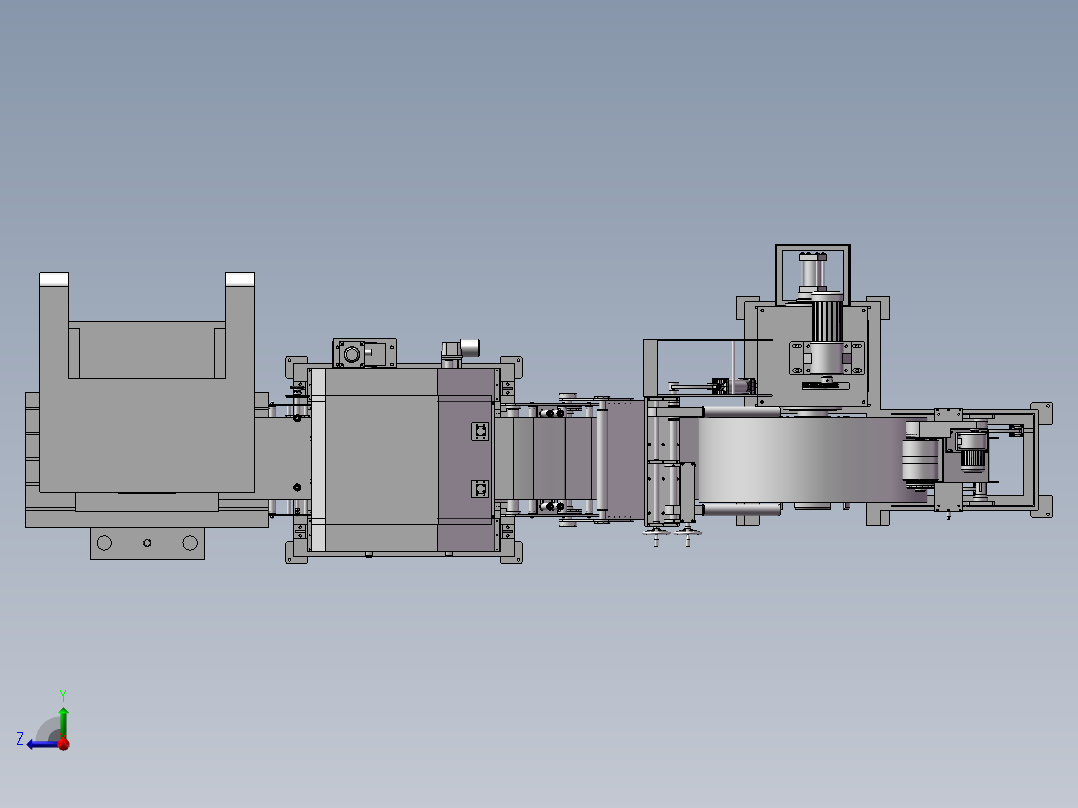Click the blue Z axis arrow of the triad

pos(41,744)
